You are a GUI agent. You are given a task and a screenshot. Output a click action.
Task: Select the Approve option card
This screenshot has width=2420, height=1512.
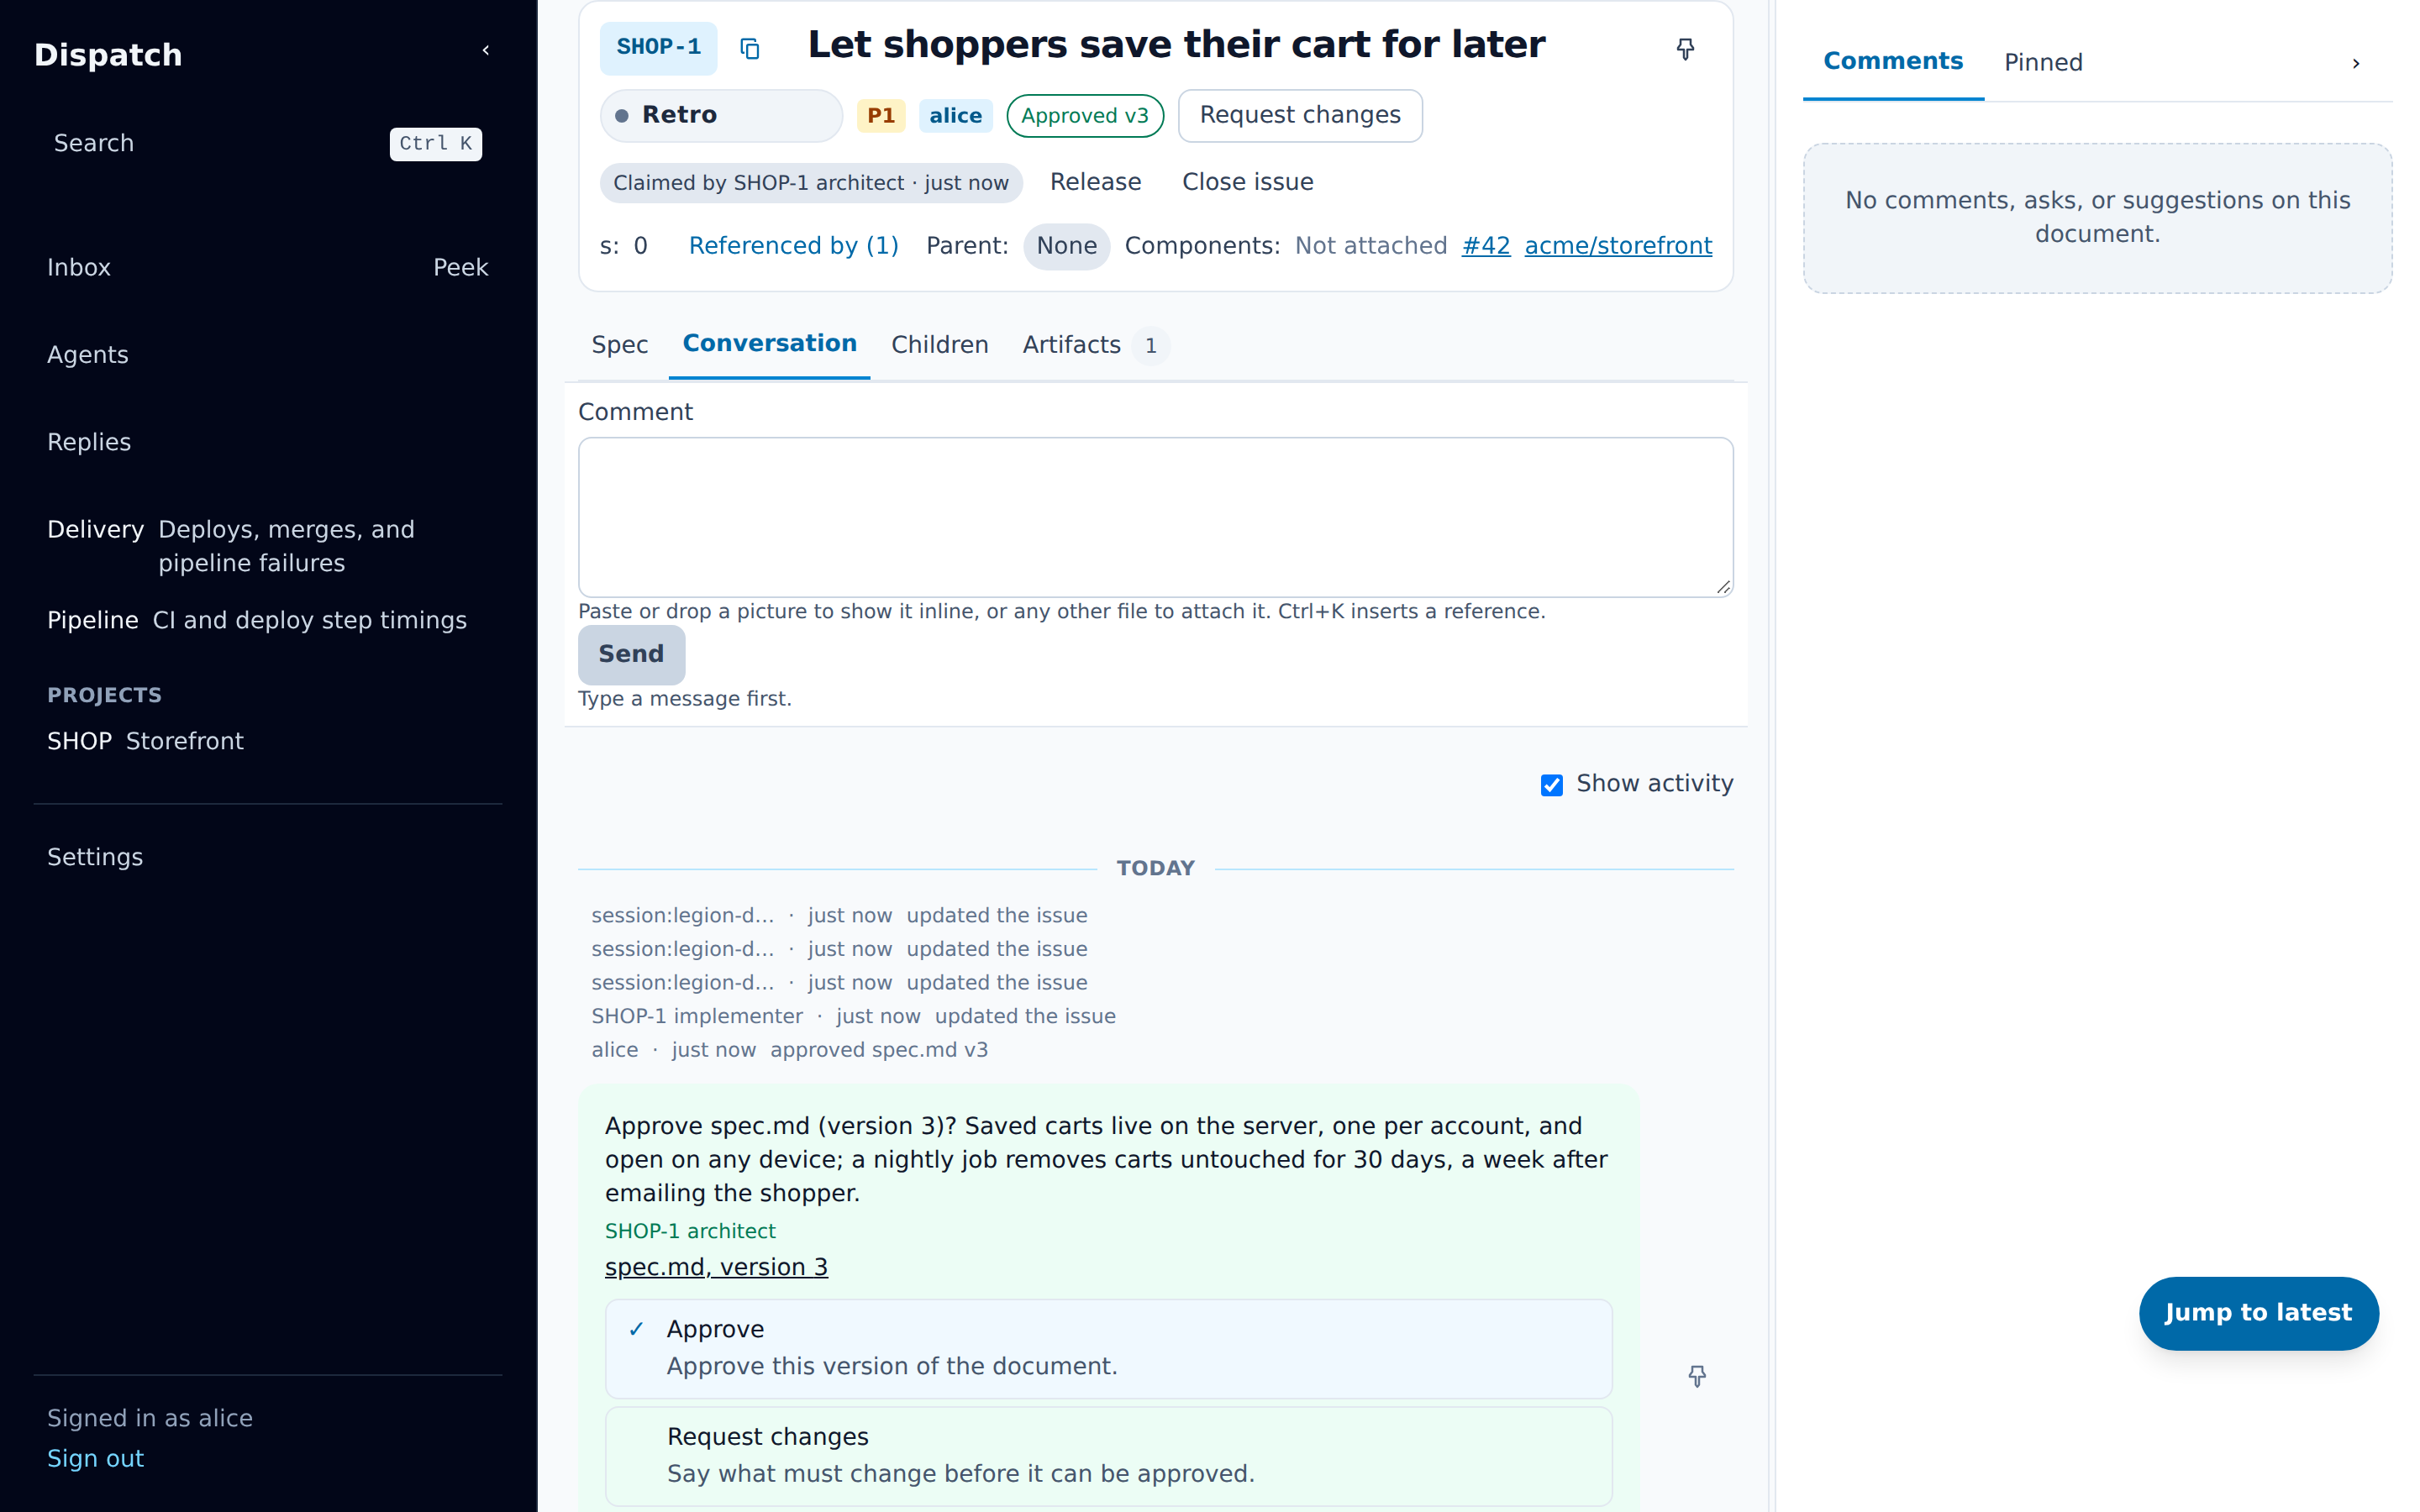point(1108,1348)
